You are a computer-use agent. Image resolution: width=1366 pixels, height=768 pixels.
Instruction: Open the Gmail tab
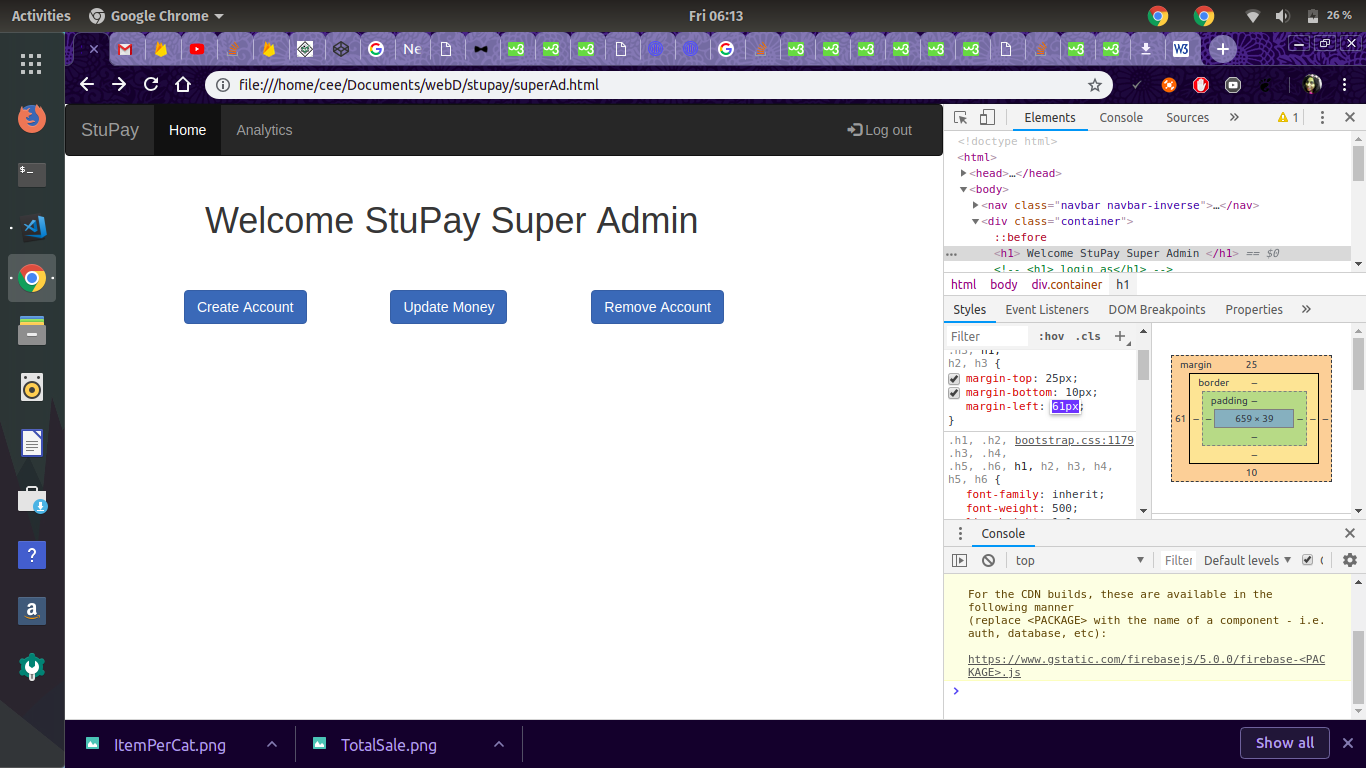[x=124, y=48]
